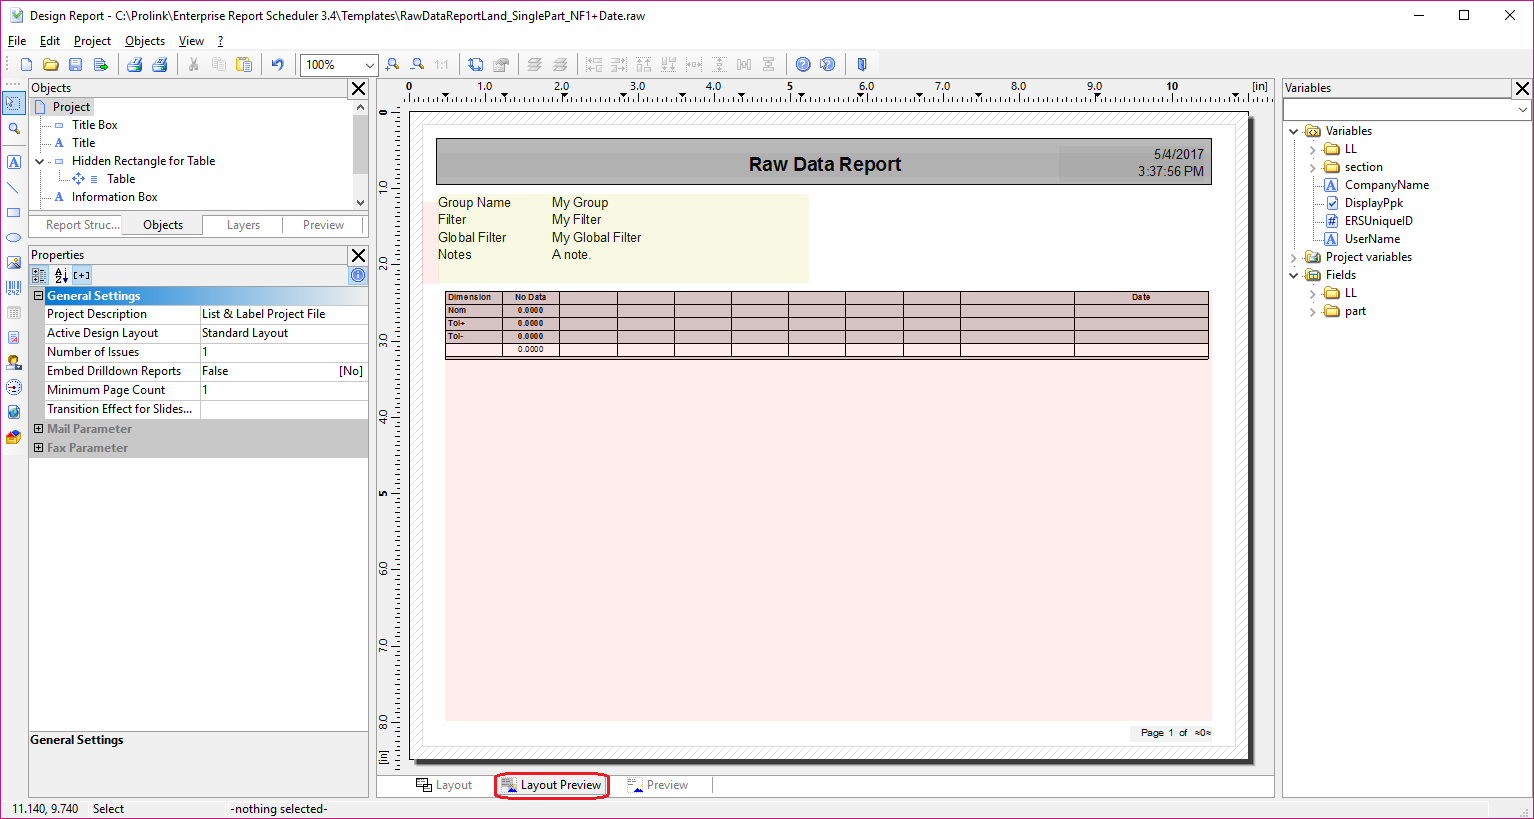Open the Objects menu
This screenshot has height=819, width=1534.
click(x=145, y=41)
